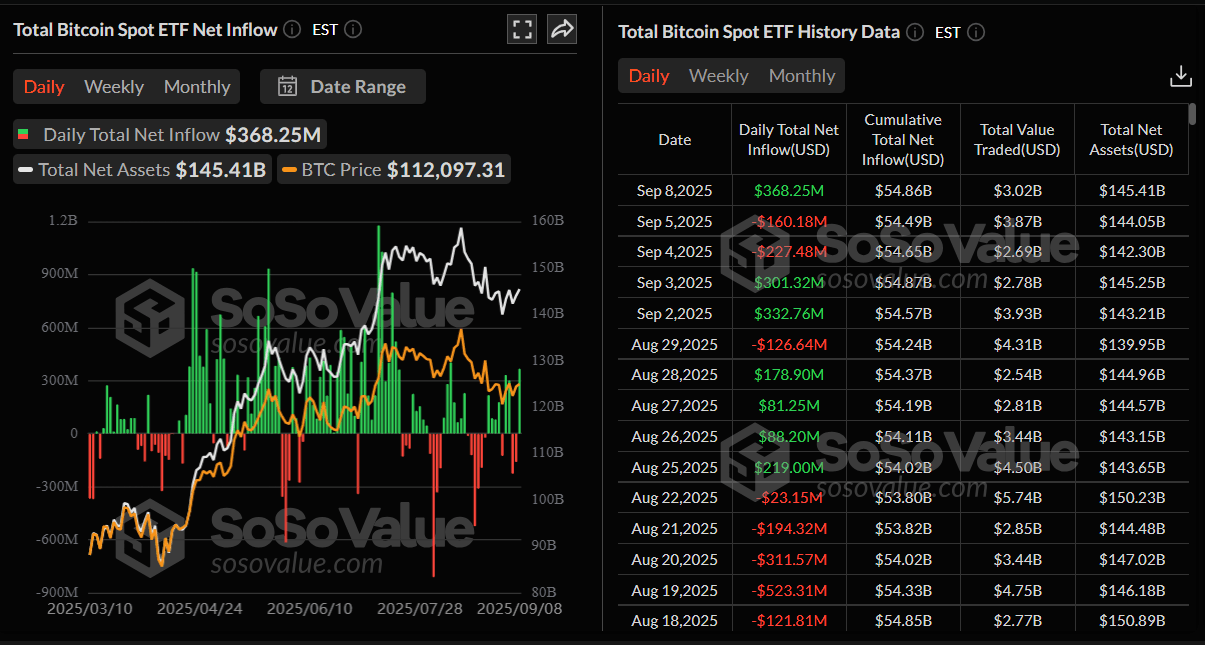Click the Sep 8,2025 date row
The width and height of the screenshot is (1205, 645).
coord(674,190)
